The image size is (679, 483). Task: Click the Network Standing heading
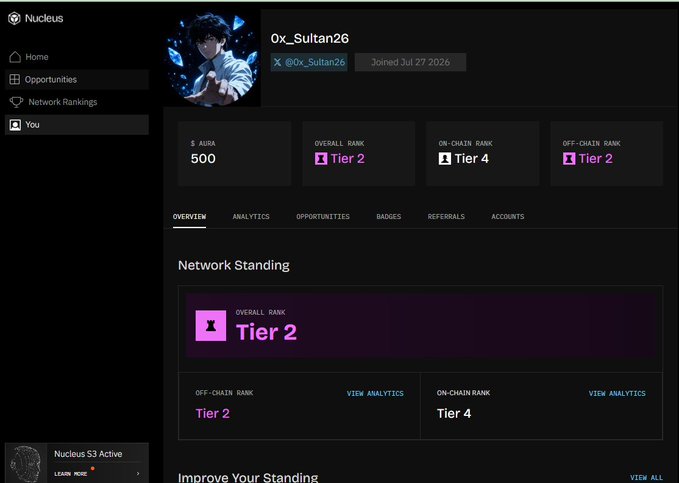click(x=234, y=265)
